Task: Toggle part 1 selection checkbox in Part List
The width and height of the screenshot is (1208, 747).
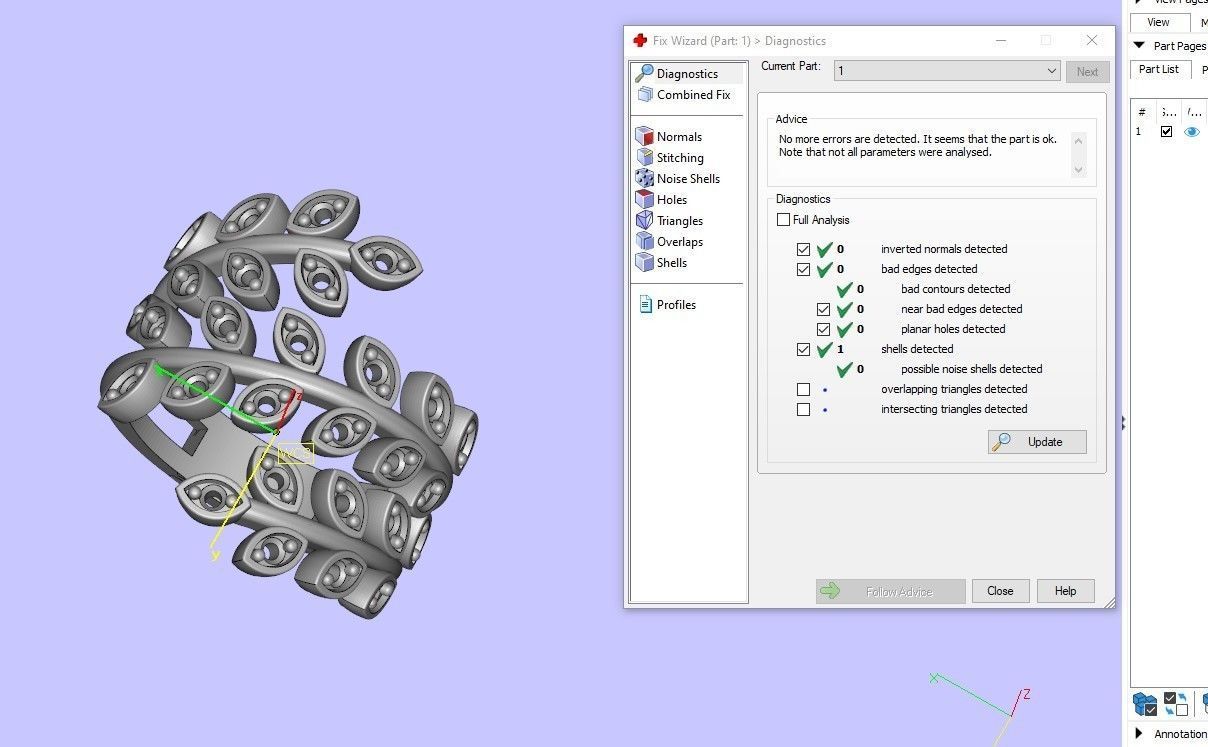Action: coord(1166,132)
